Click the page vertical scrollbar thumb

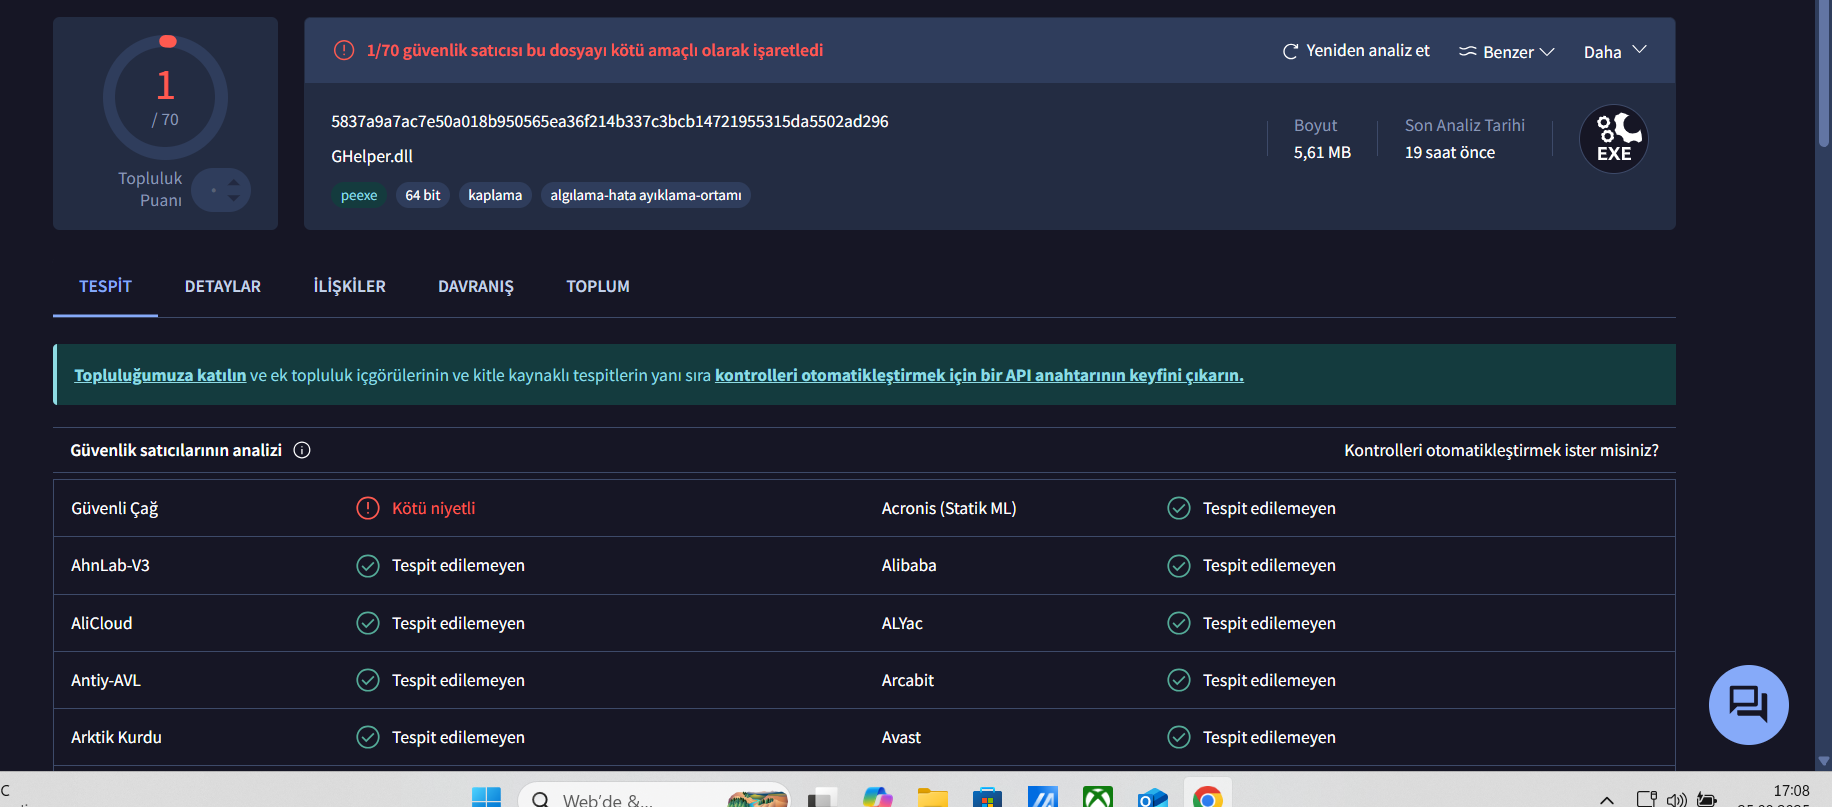click(1823, 74)
